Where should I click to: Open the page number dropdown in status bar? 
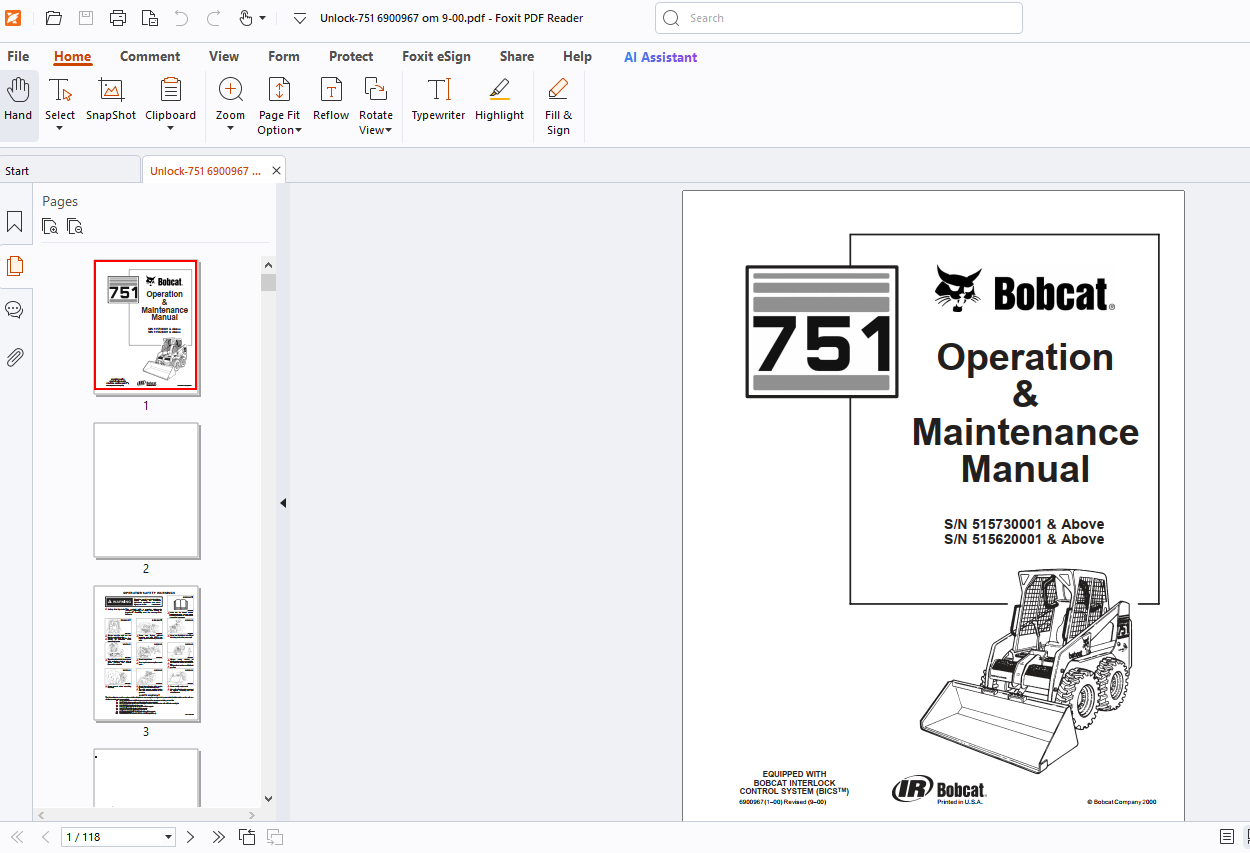168,837
